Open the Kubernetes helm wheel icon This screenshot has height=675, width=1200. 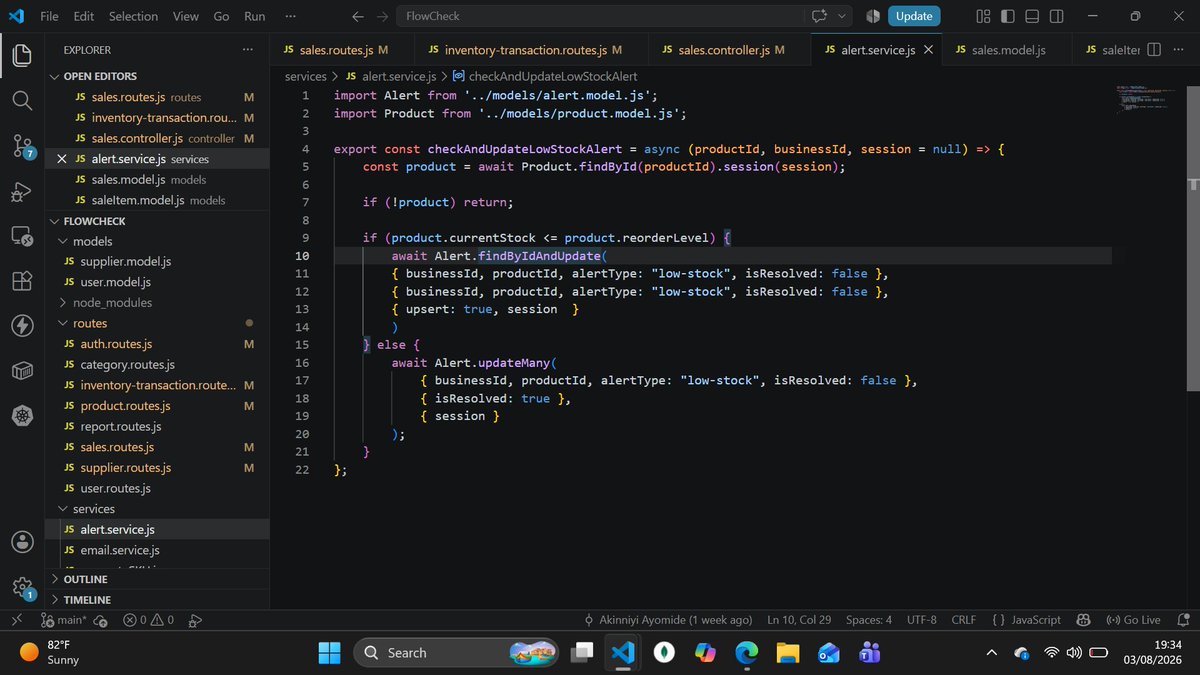tap(22, 415)
